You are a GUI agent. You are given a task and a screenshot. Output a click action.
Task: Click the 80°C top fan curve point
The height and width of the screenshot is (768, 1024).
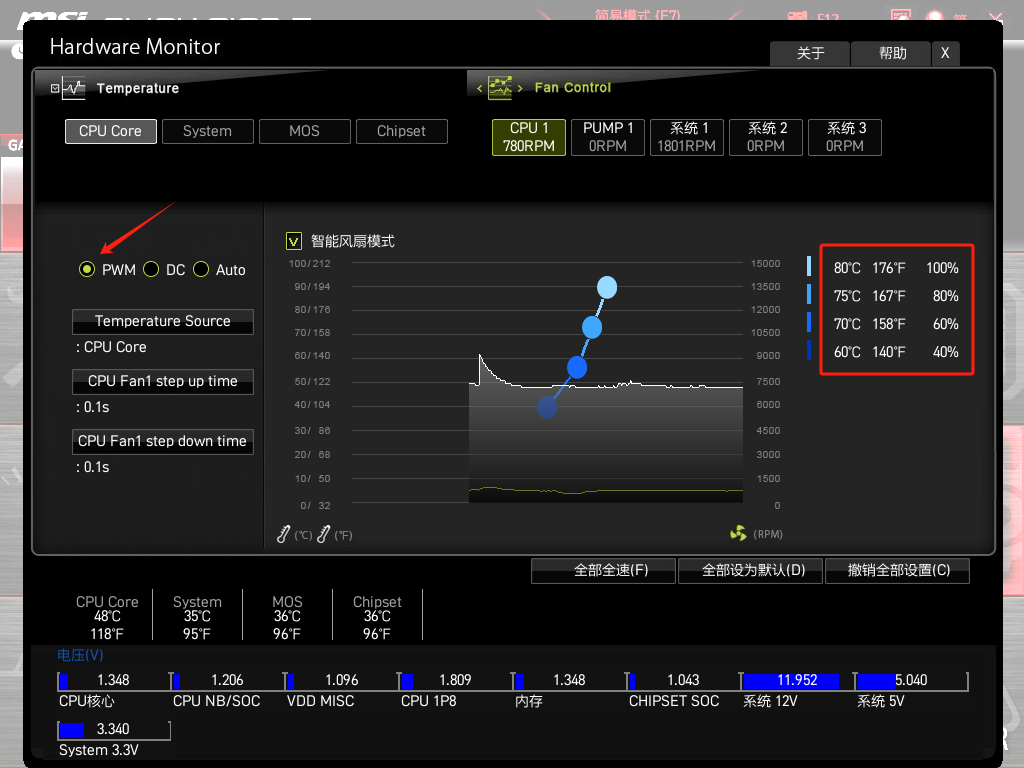607,288
